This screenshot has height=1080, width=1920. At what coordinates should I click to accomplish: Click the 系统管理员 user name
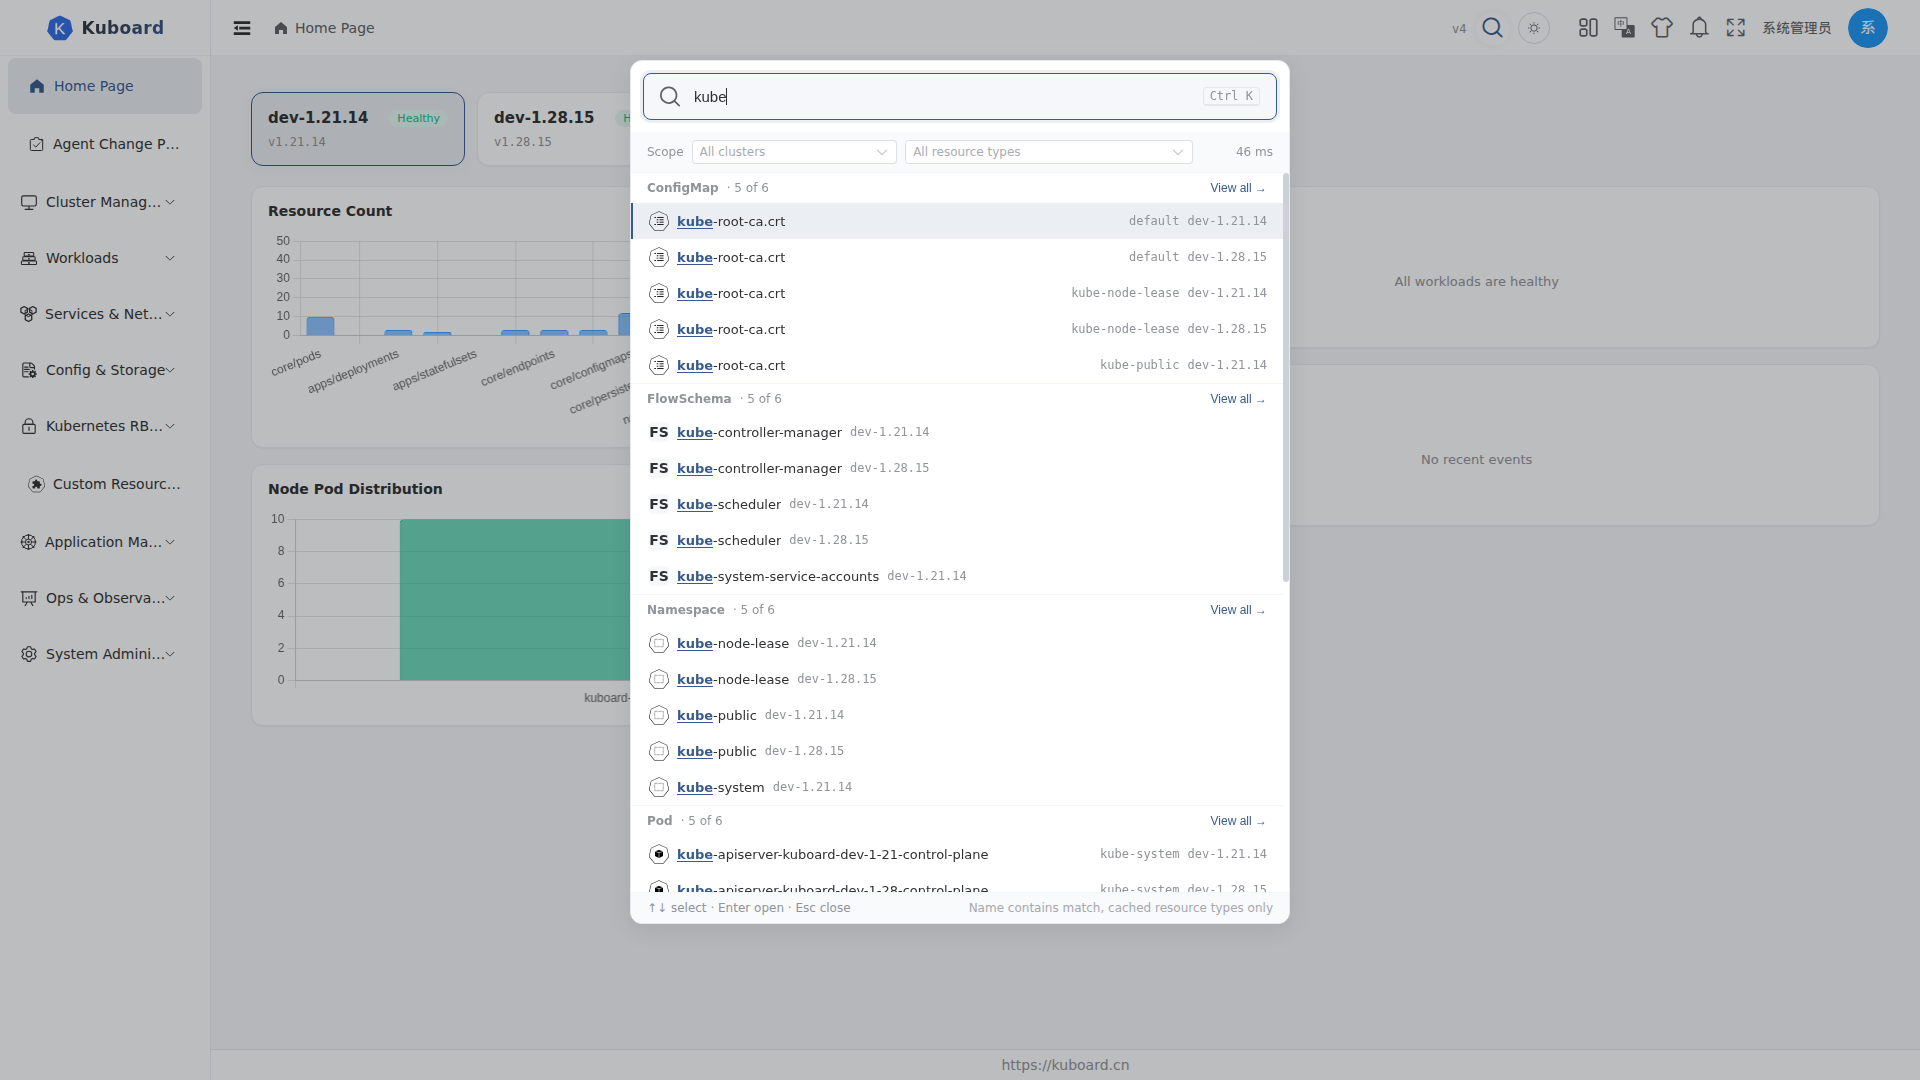pos(1796,28)
